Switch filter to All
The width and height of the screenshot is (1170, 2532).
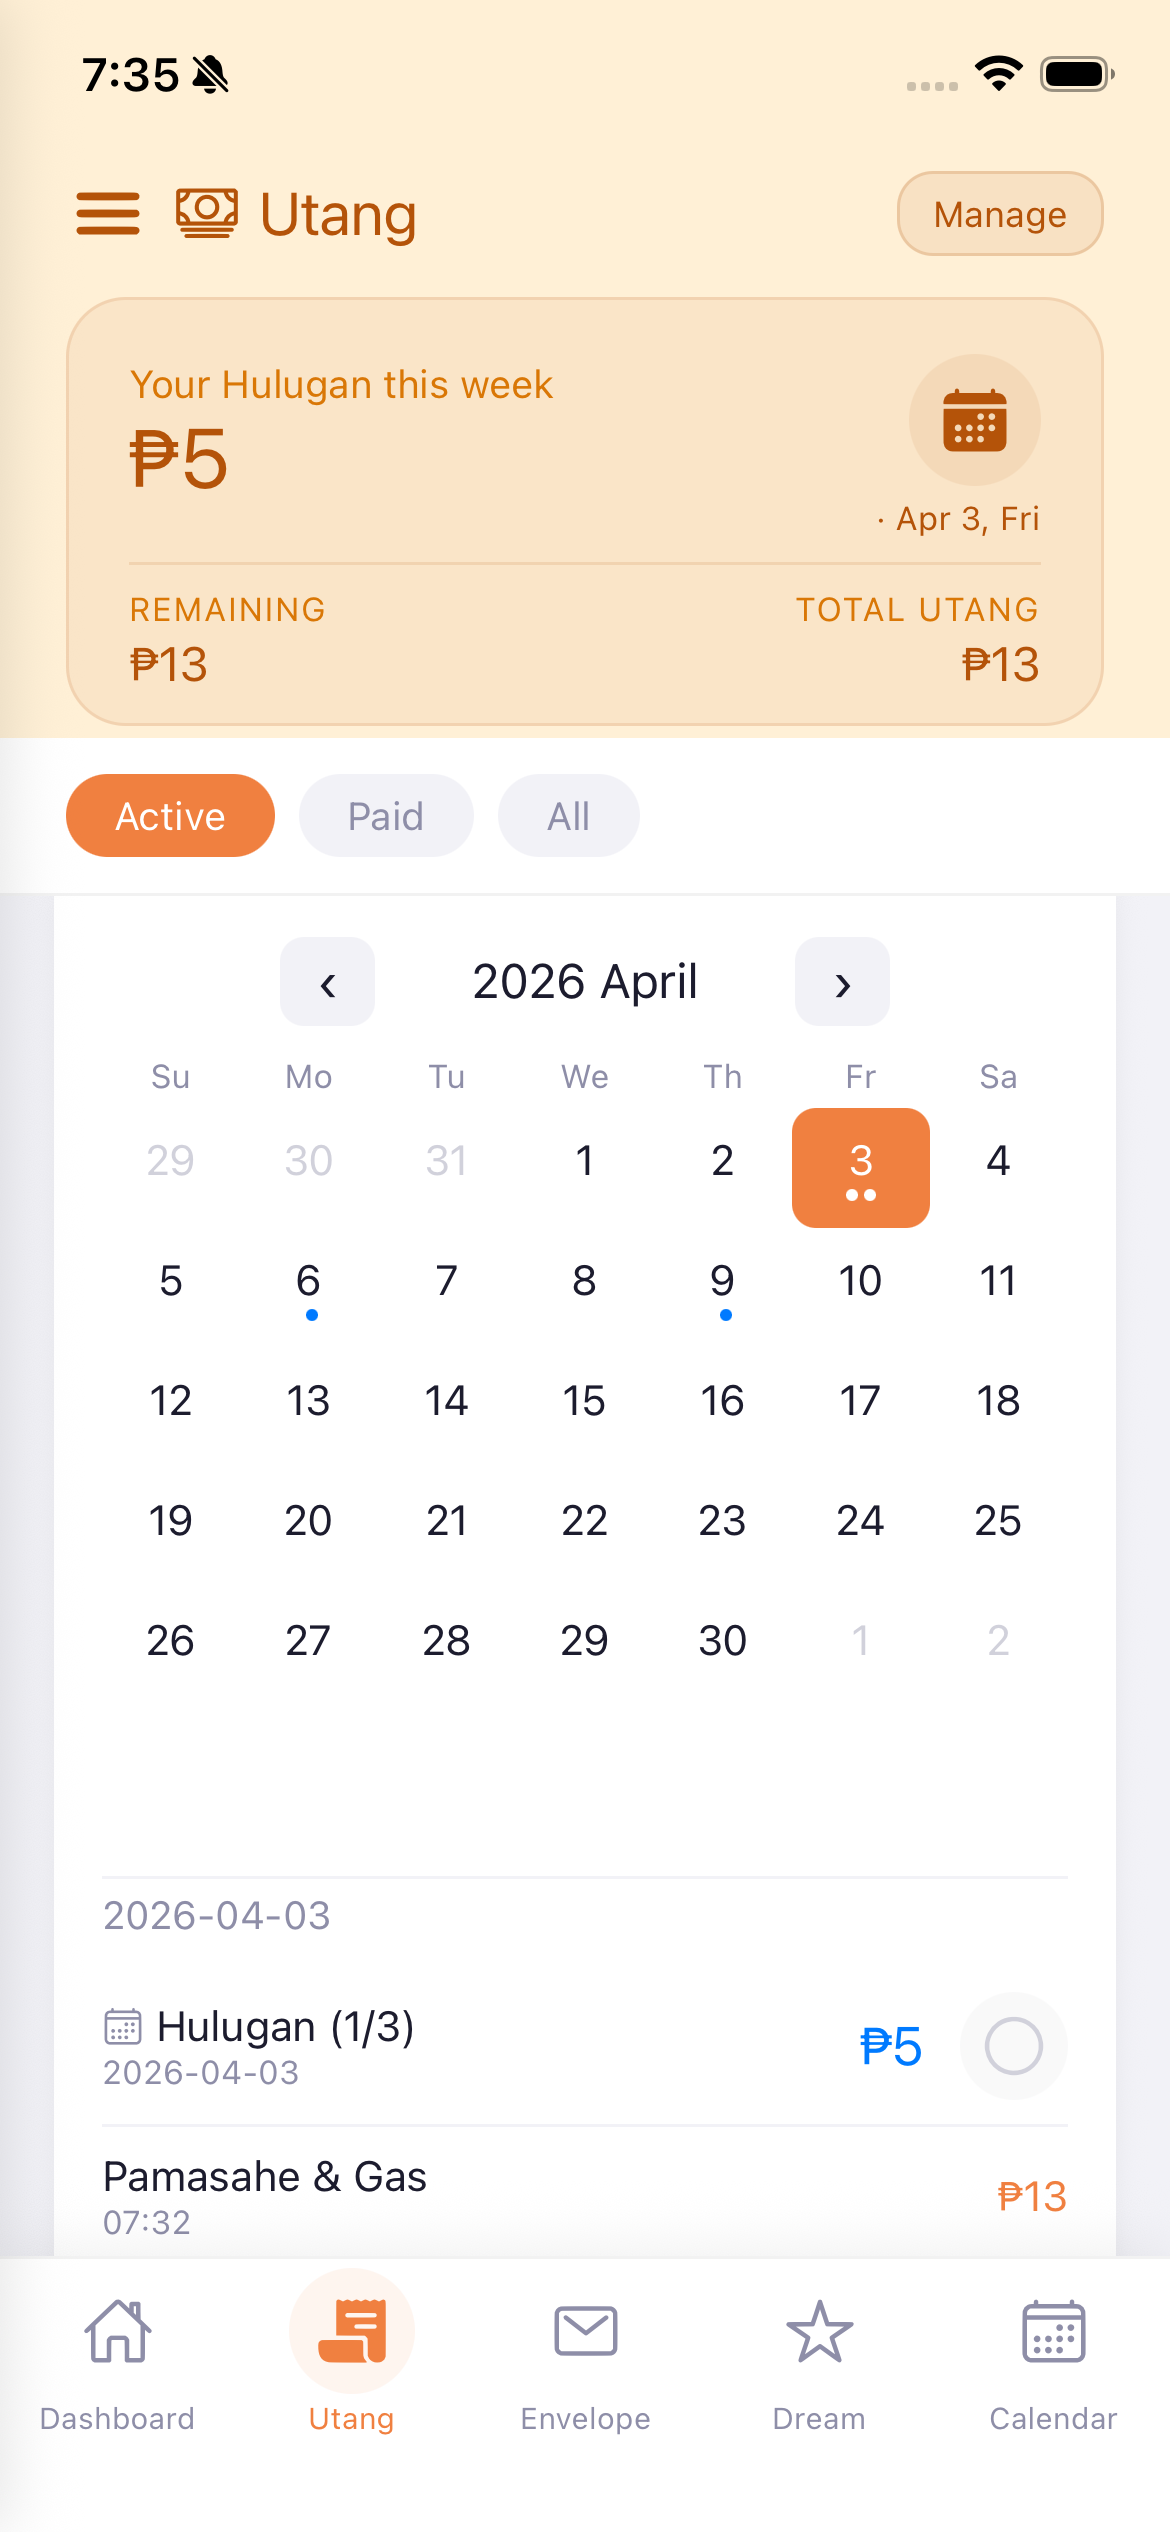point(568,816)
